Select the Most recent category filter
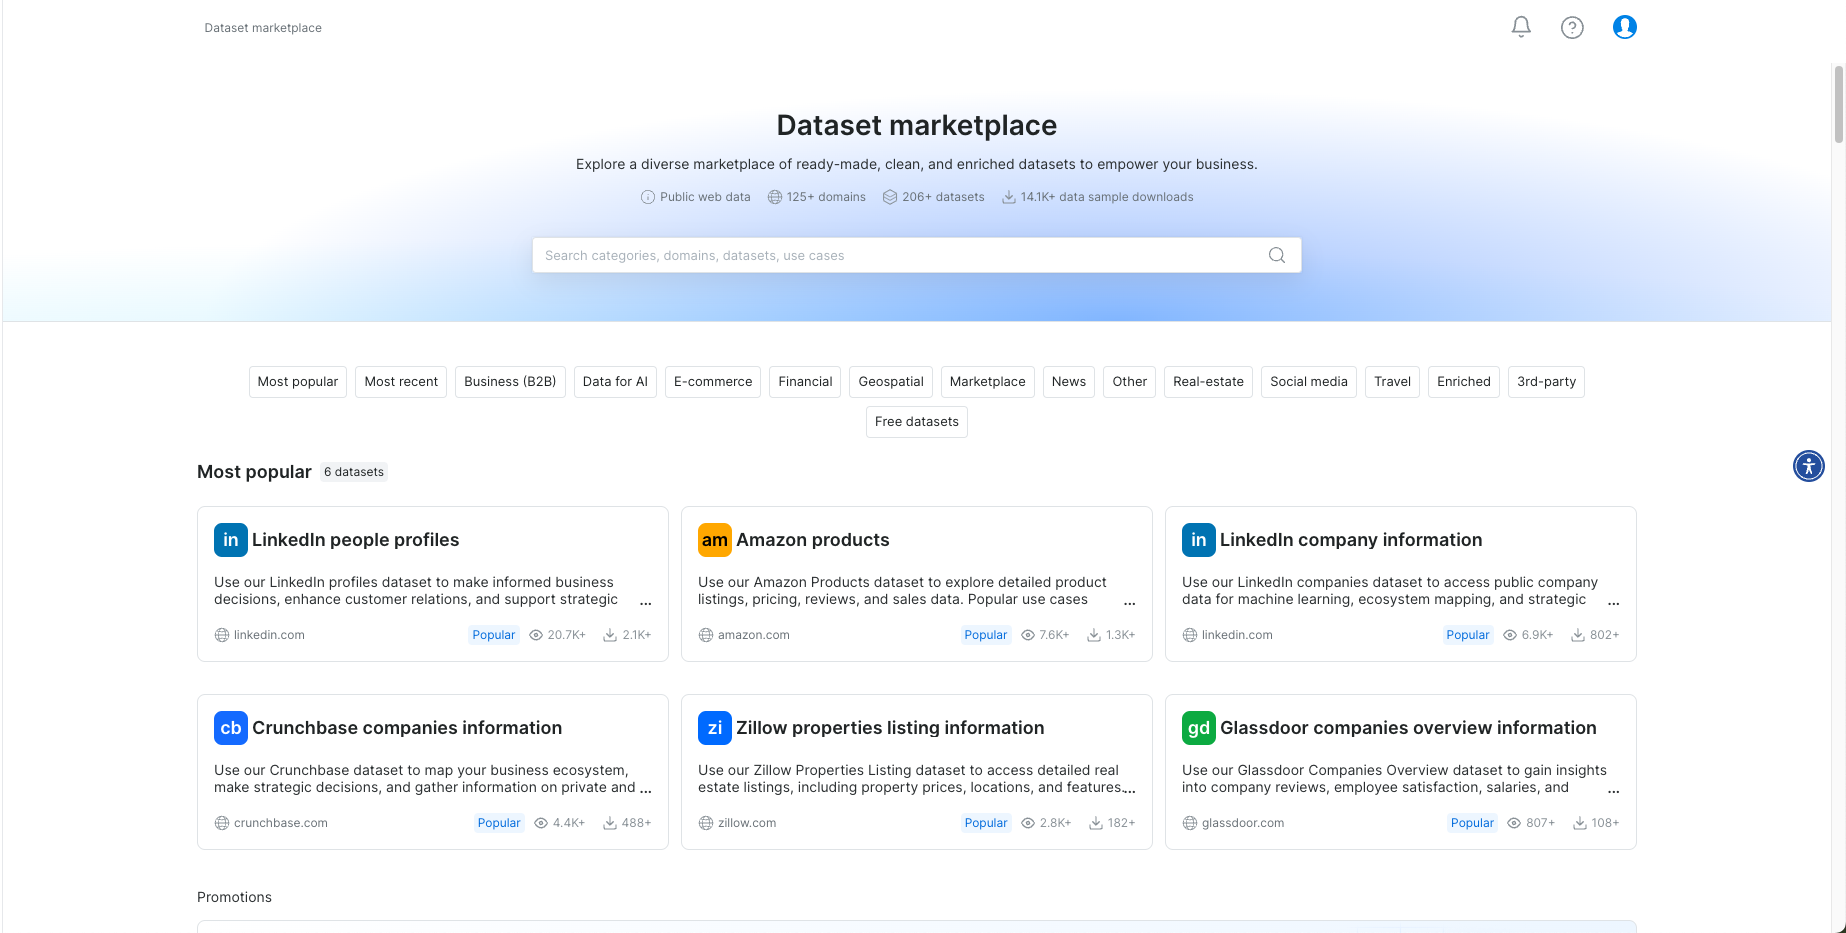 pos(401,382)
